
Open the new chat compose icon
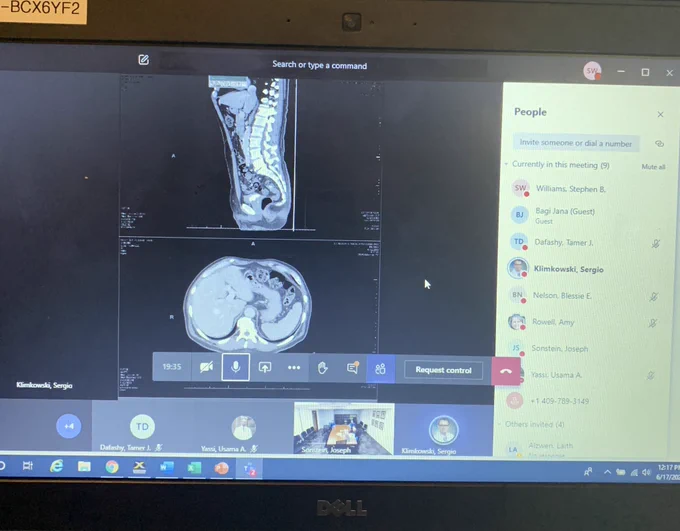[x=144, y=60]
